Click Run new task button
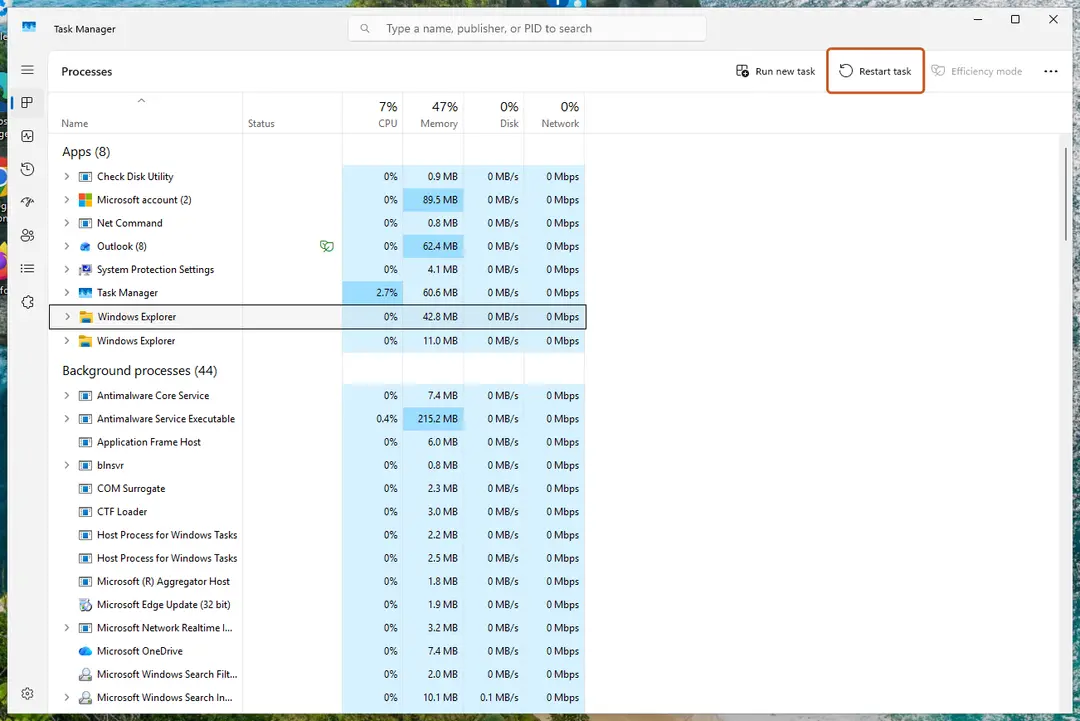 point(775,71)
